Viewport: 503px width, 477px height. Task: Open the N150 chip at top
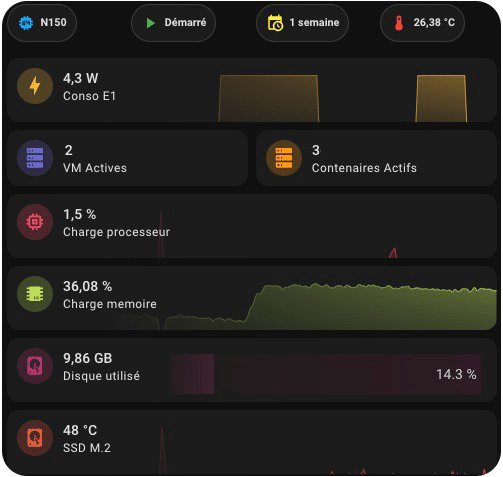(x=42, y=23)
